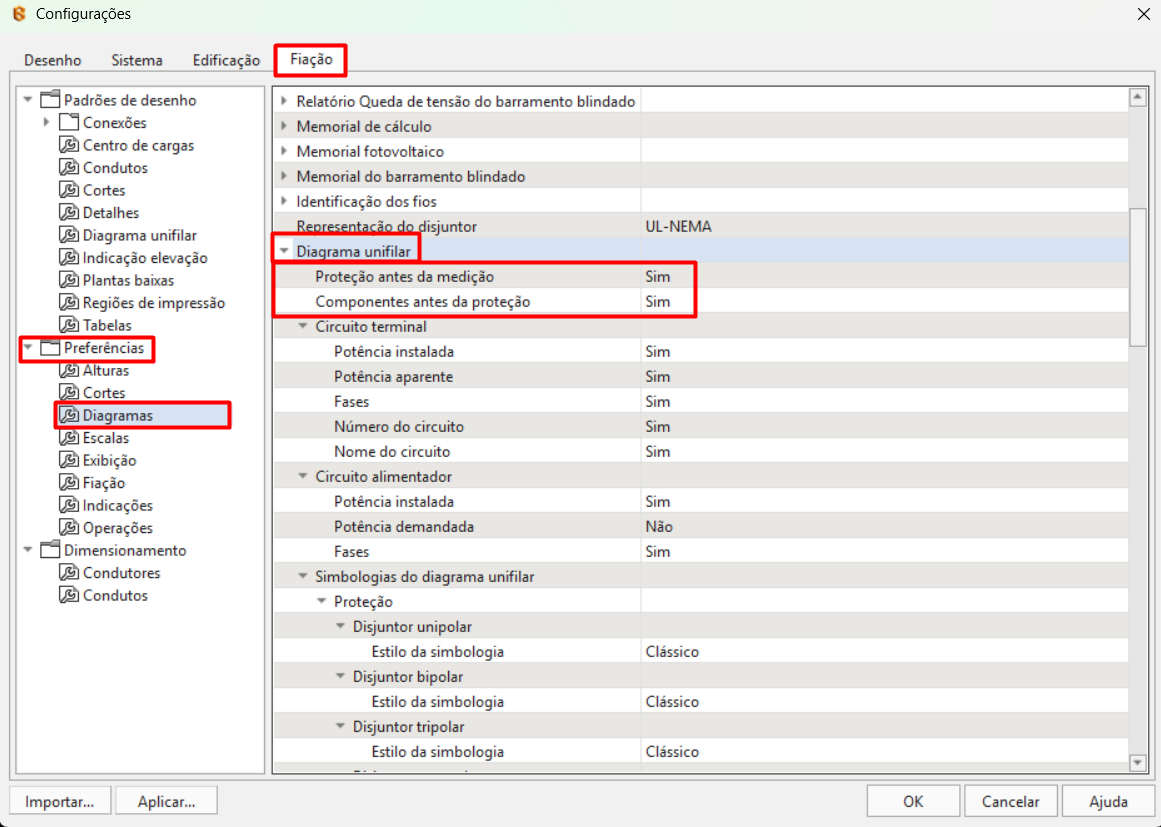Open the Desenho tab
Screen dimensions: 1161x827
point(53,60)
